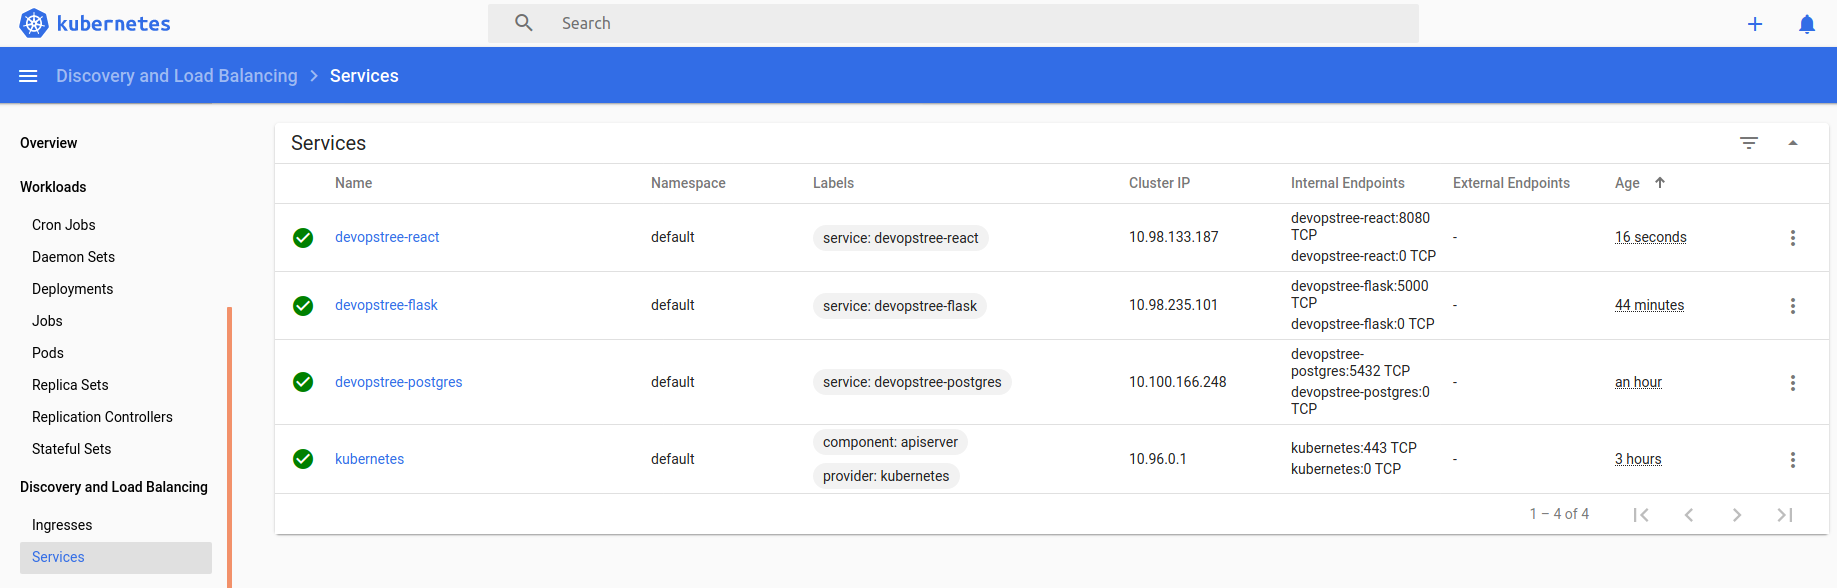1837x588 pixels.
Task: Go to last page of services
Action: tap(1785, 515)
